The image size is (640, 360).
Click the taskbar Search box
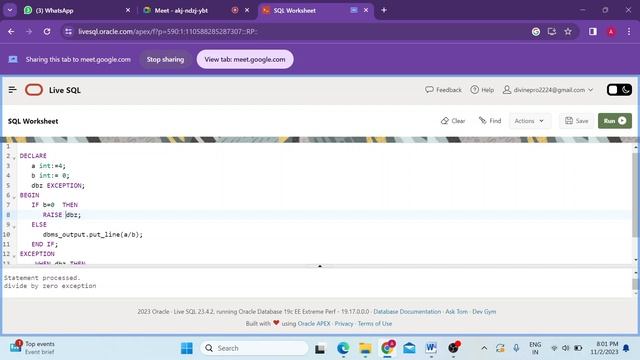[x=254, y=348]
